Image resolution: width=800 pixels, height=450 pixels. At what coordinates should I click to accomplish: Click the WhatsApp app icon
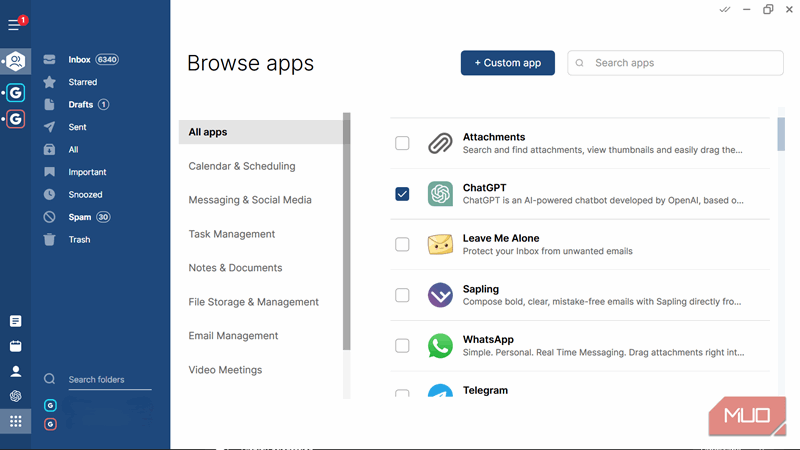(x=440, y=346)
